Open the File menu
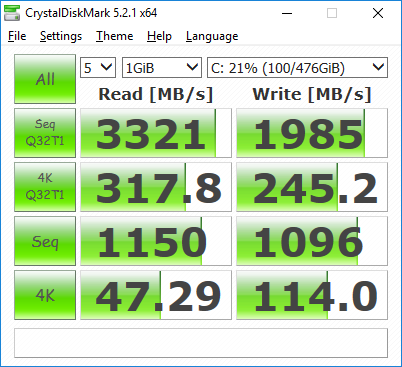This screenshot has height=367, width=402. pyautogui.click(x=17, y=36)
